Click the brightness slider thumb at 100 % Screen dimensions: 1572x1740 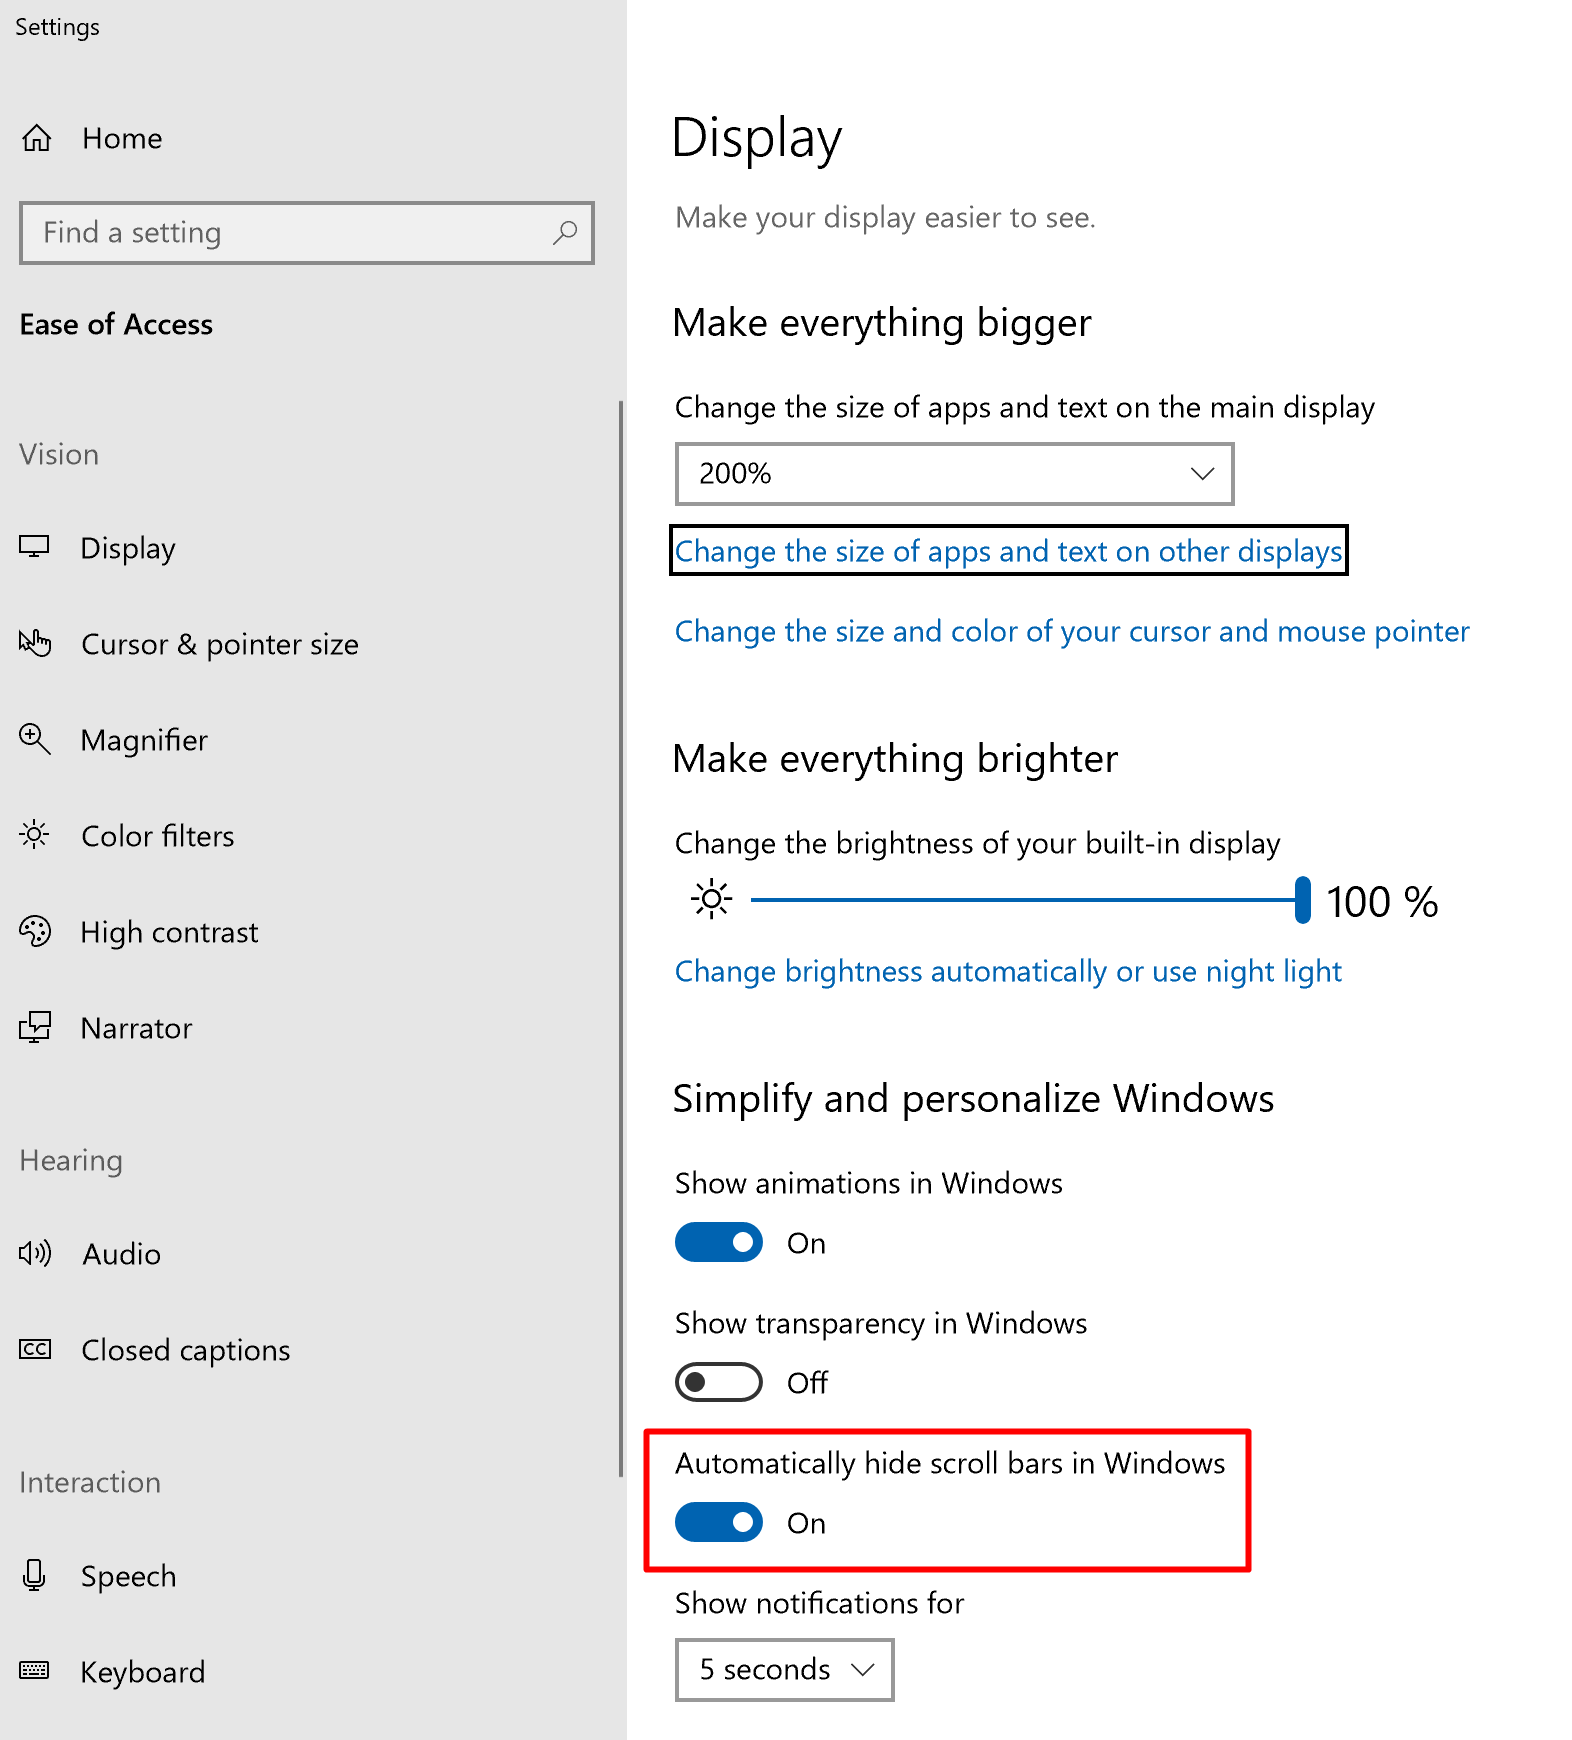point(1302,900)
